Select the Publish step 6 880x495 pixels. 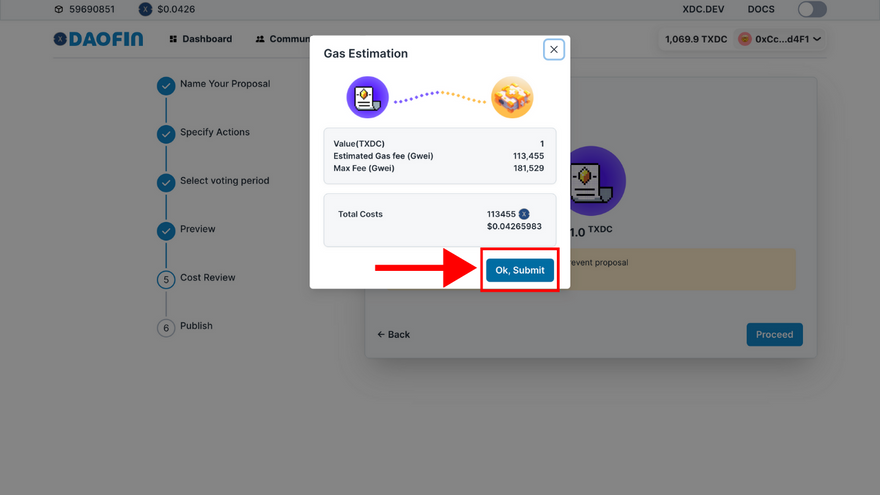pyautogui.click(x=185, y=327)
